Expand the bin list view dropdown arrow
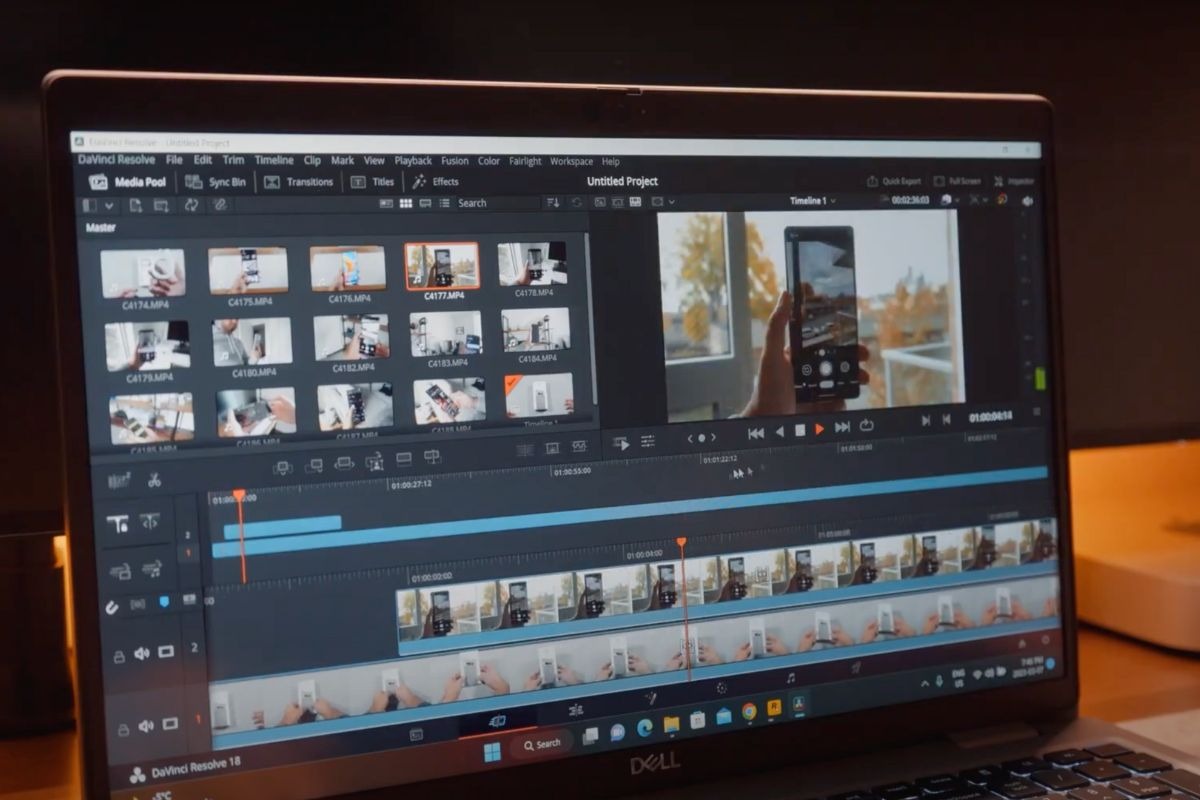 coord(108,206)
